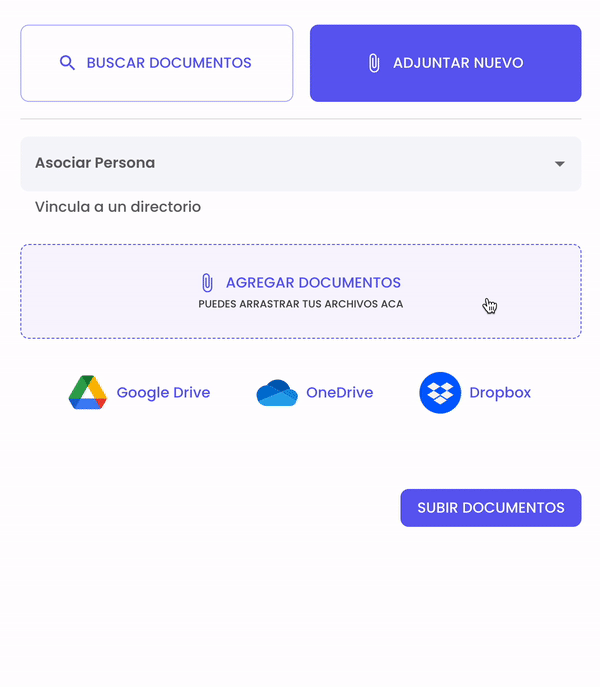Click the 'Puedes arrastrar tus archivos aca' text
The height and width of the screenshot is (687, 600).
(x=300, y=304)
